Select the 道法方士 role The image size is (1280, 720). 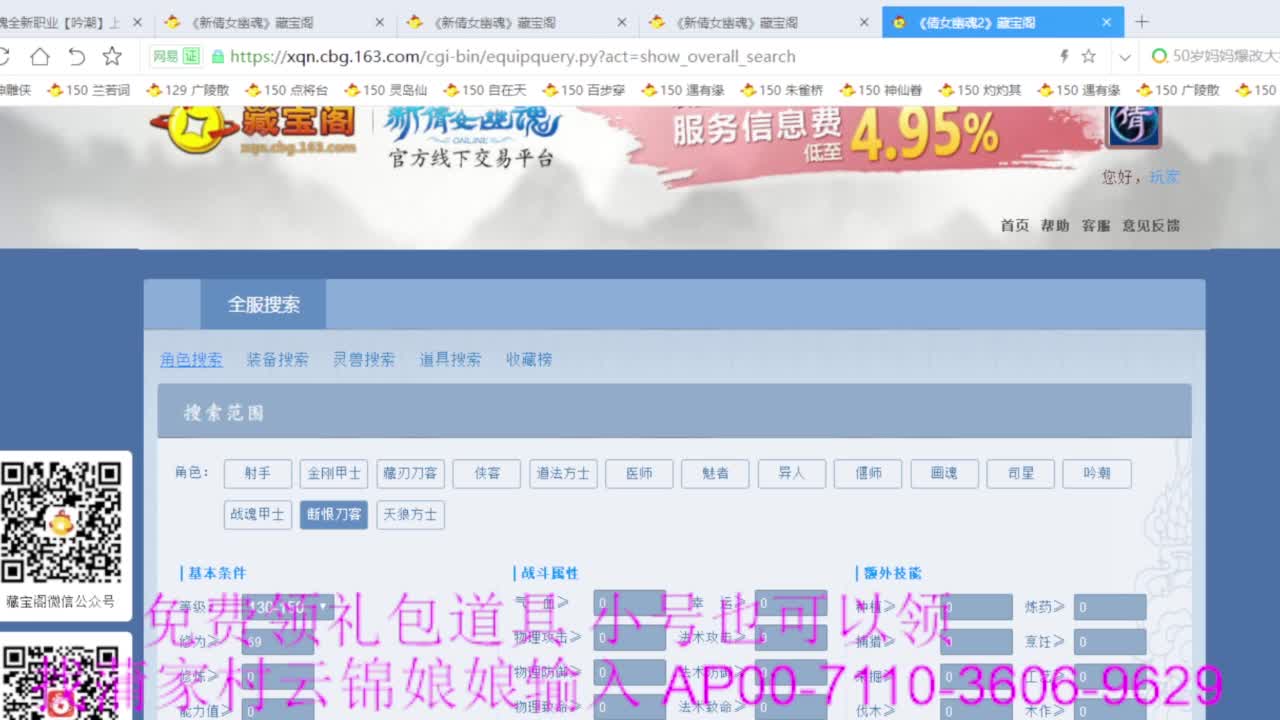[x=563, y=473]
